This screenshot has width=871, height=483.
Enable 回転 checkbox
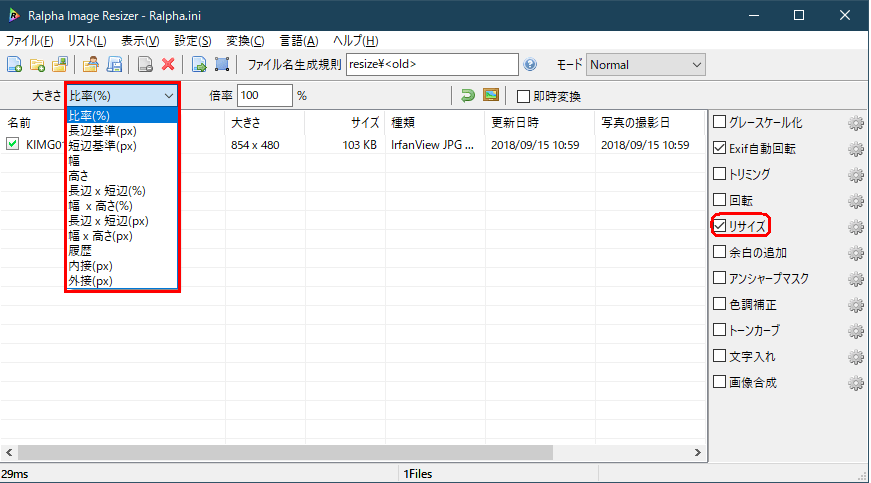(719, 199)
